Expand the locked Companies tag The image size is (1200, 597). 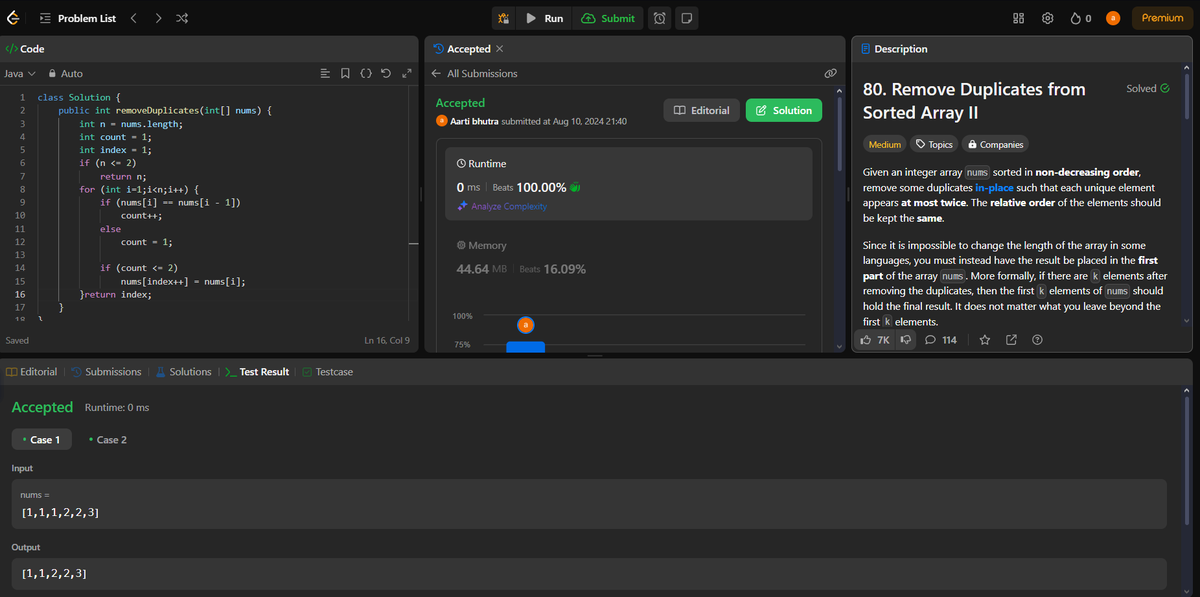coord(994,144)
